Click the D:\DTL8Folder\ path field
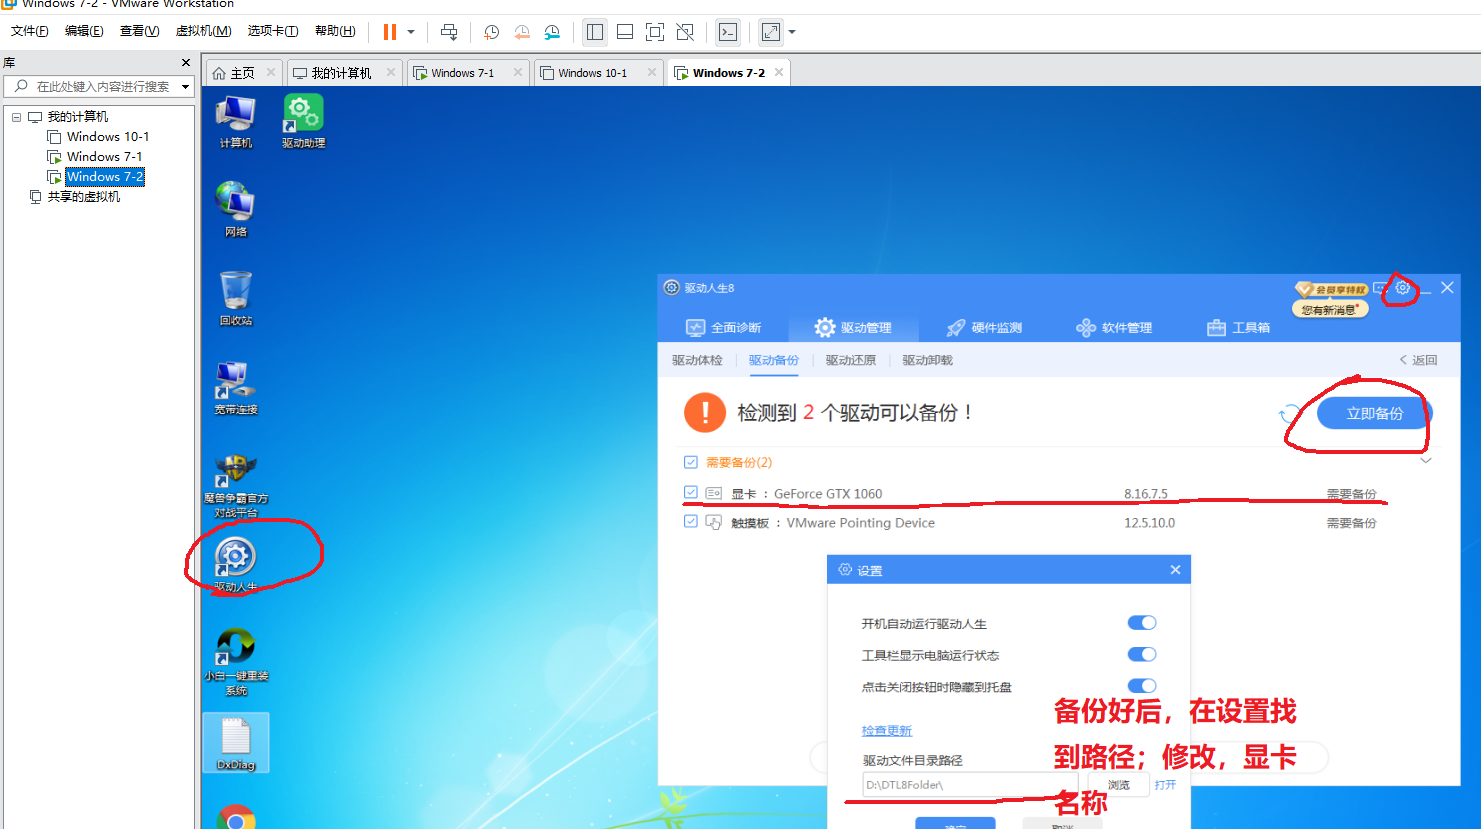This screenshot has height=829, width=1481. point(968,784)
